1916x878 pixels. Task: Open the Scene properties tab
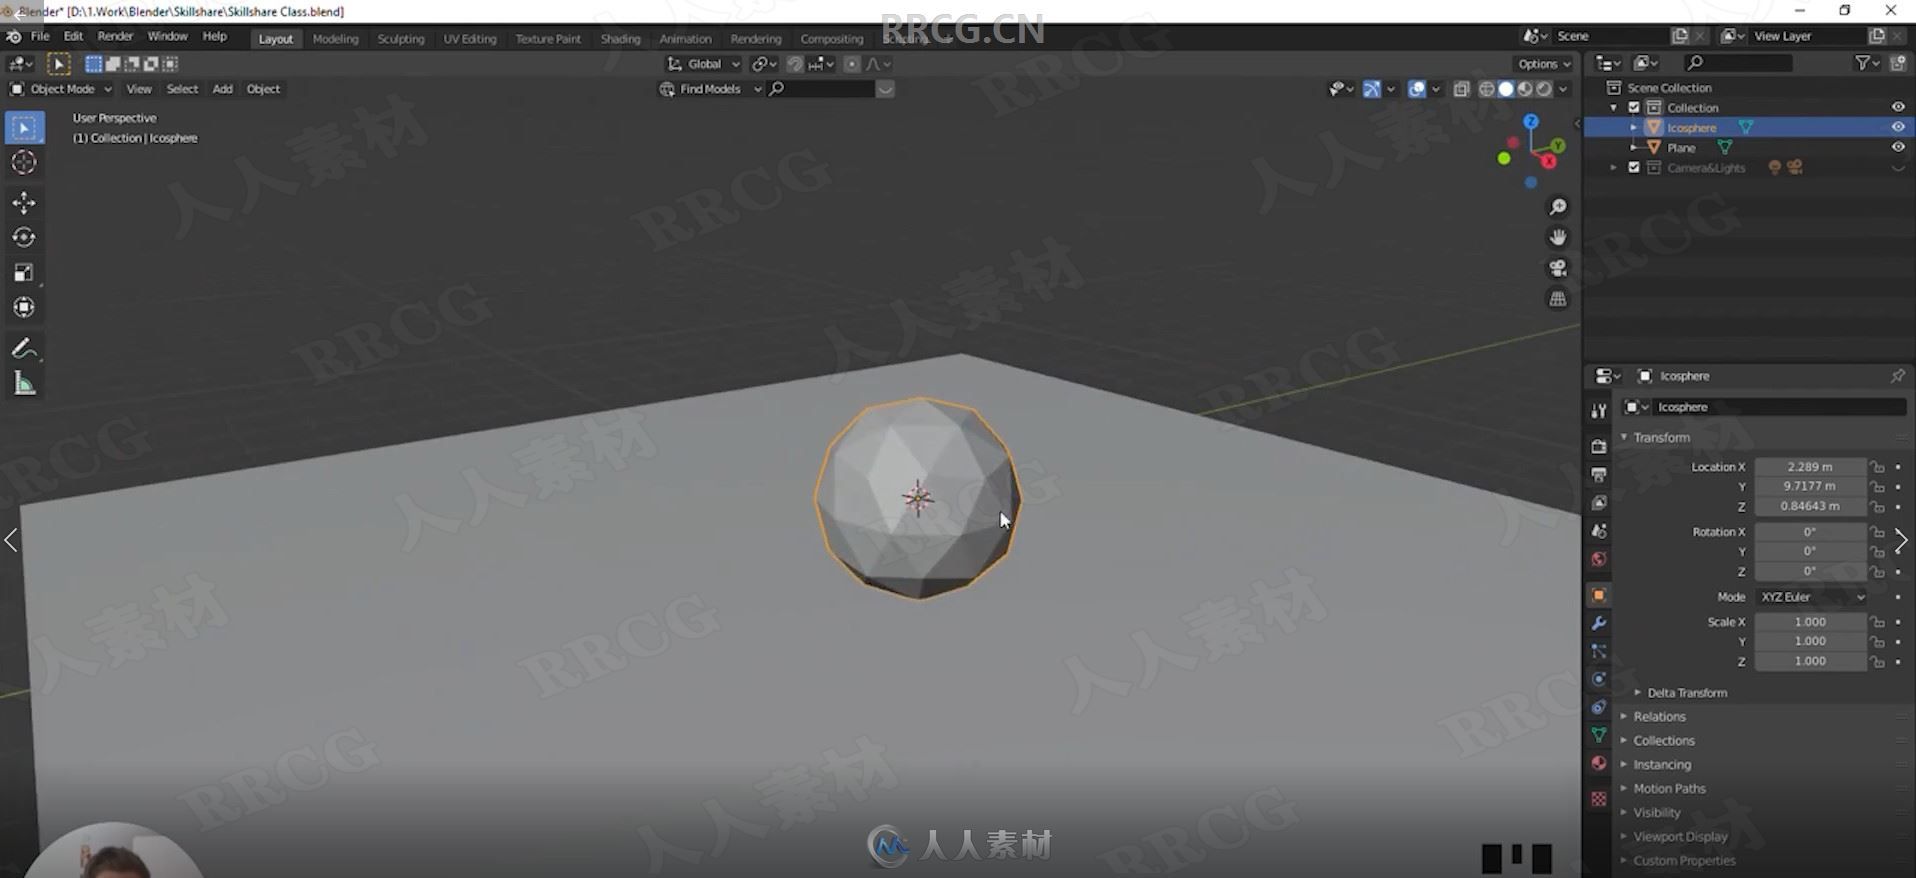pos(1598,530)
